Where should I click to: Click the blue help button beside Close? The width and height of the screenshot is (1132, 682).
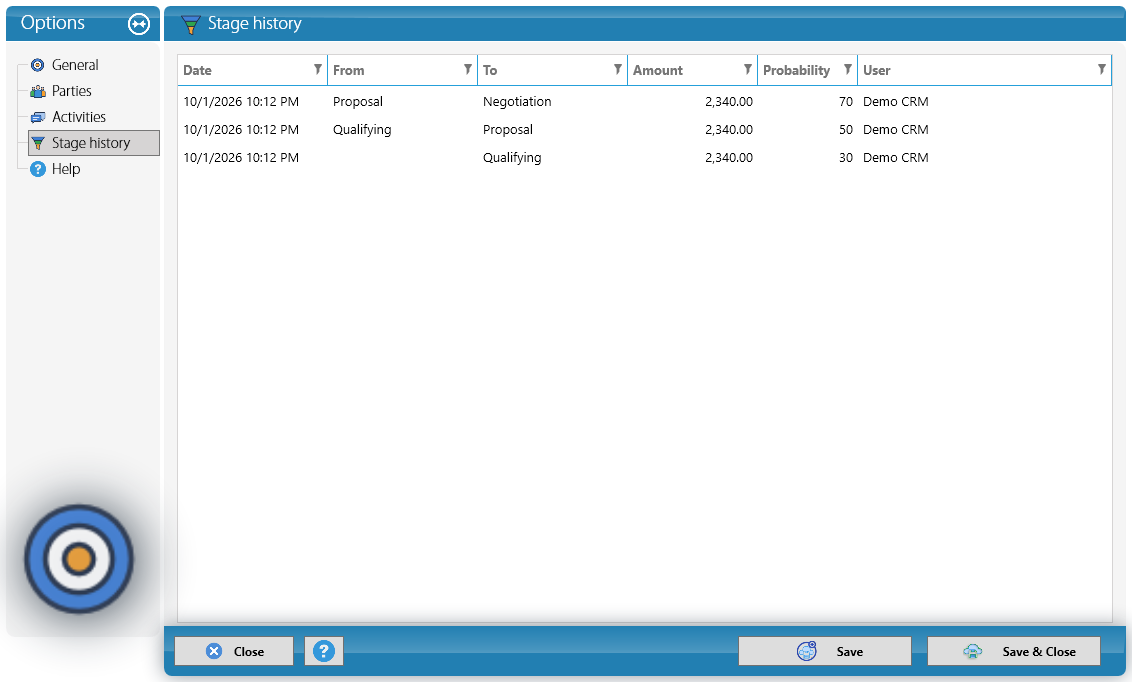[x=323, y=651]
